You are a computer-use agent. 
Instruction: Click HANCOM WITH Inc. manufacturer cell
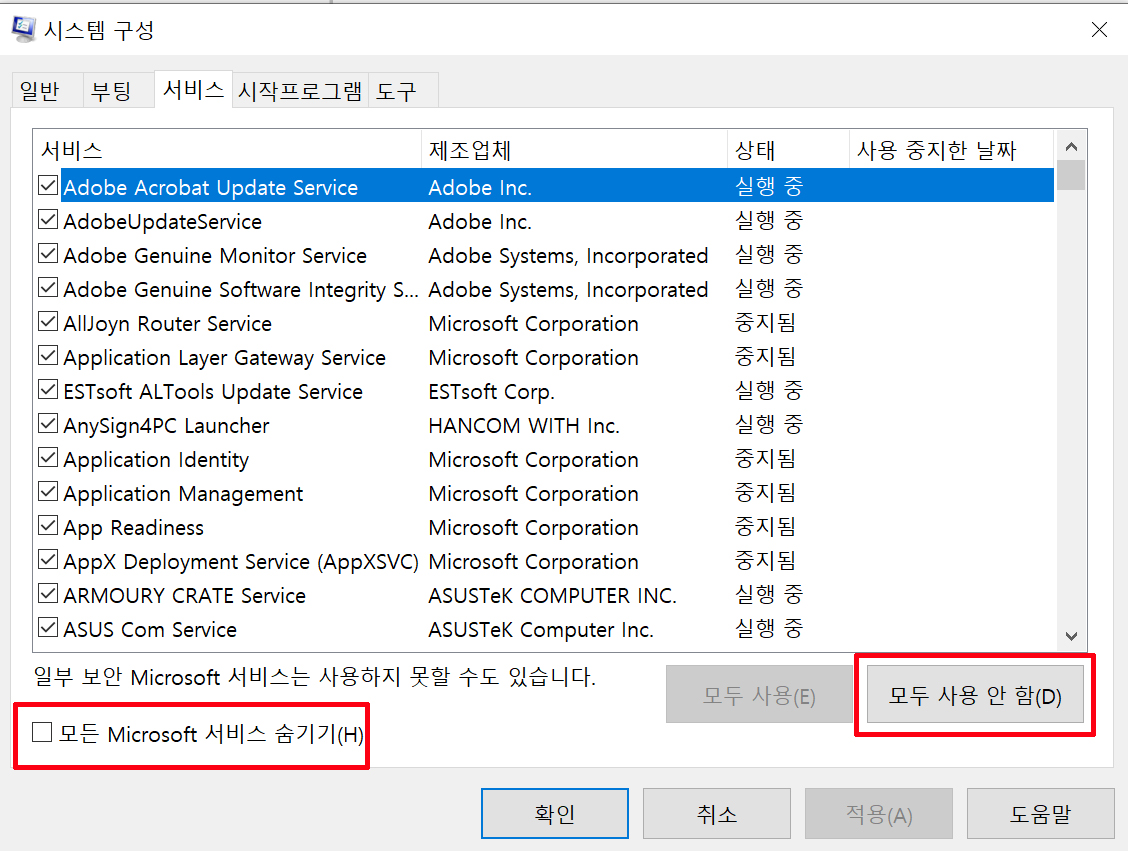pyautogui.click(x=524, y=426)
